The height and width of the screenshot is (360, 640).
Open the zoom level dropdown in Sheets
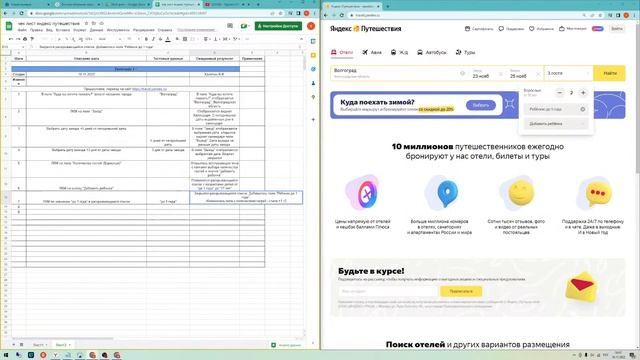[46, 39]
